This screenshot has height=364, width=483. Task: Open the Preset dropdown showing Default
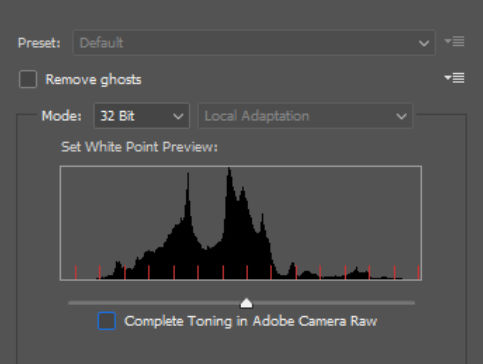pos(254,43)
